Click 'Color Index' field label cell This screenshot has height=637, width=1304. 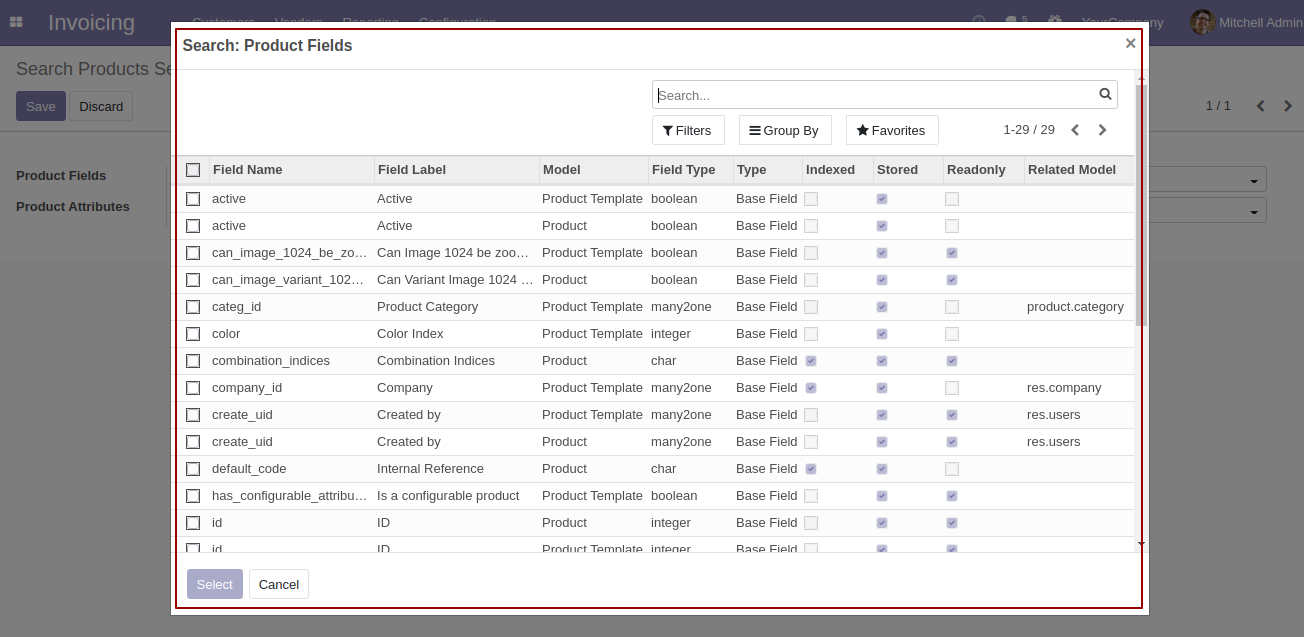tap(410, 334)
